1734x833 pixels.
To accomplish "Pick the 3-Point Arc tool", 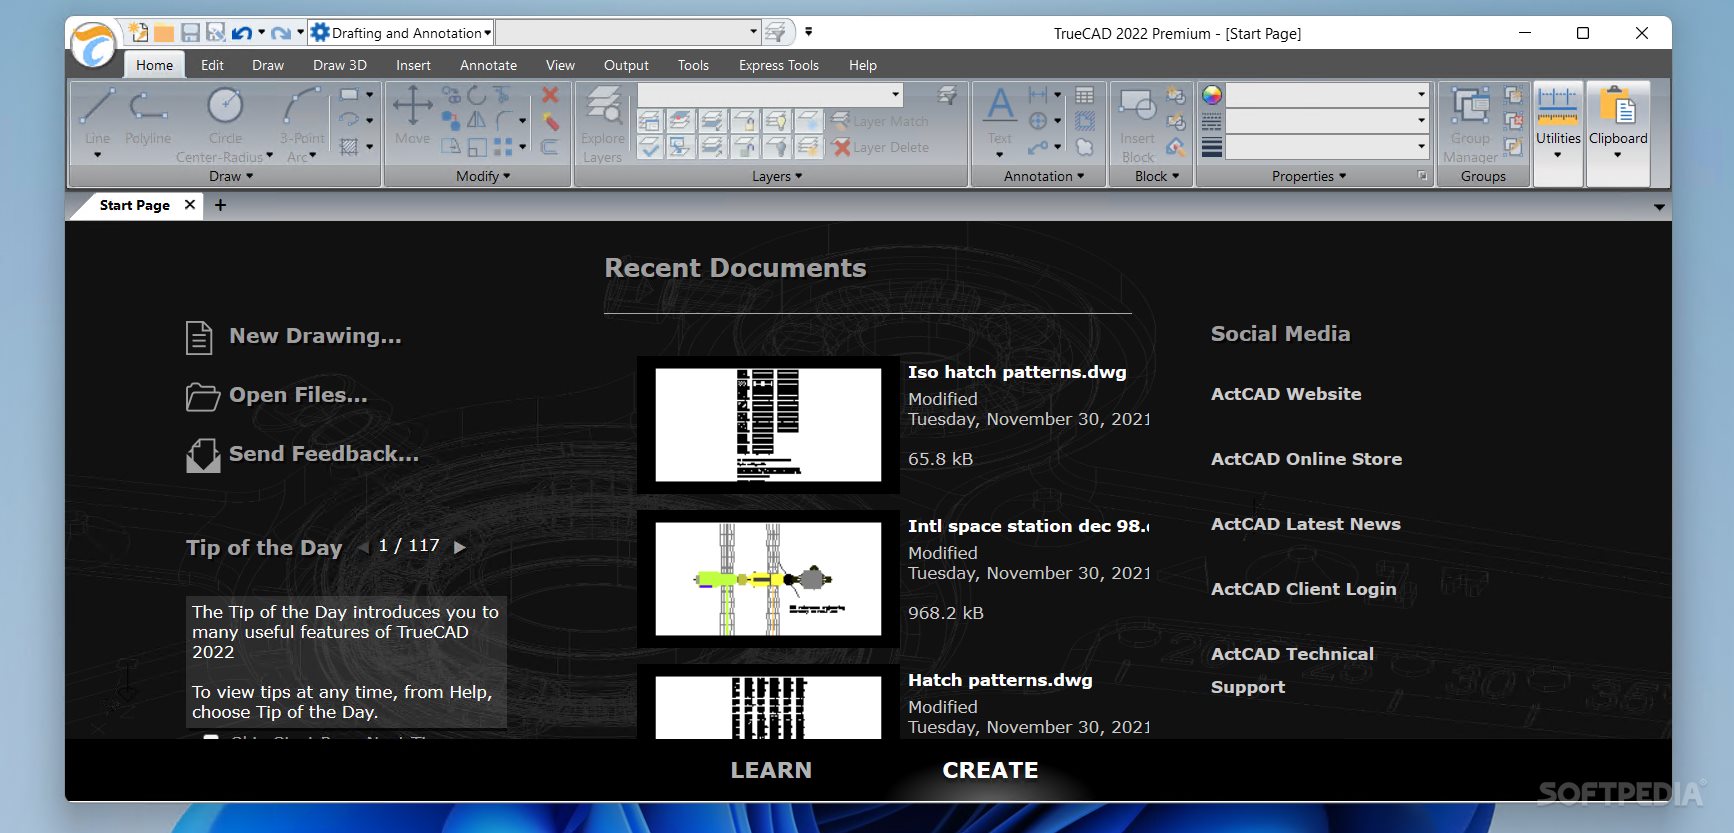I will 302,125.
